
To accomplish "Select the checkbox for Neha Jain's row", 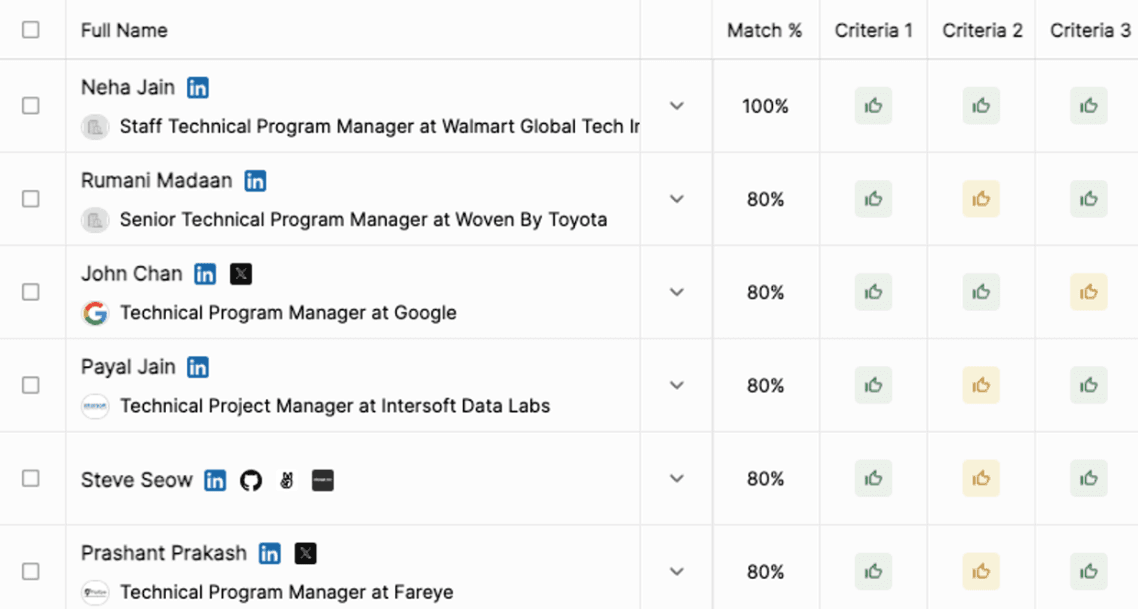I will 31,106.
